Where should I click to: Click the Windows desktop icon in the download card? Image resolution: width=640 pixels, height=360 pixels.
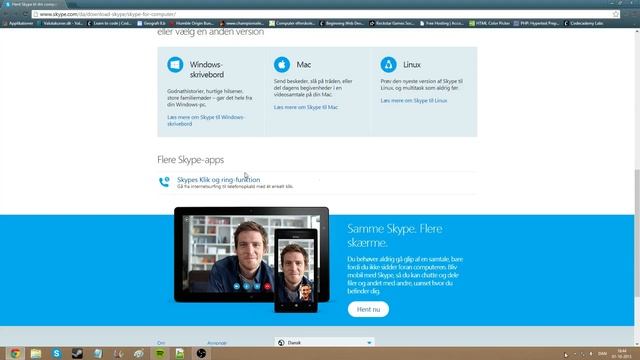[175, 64]
